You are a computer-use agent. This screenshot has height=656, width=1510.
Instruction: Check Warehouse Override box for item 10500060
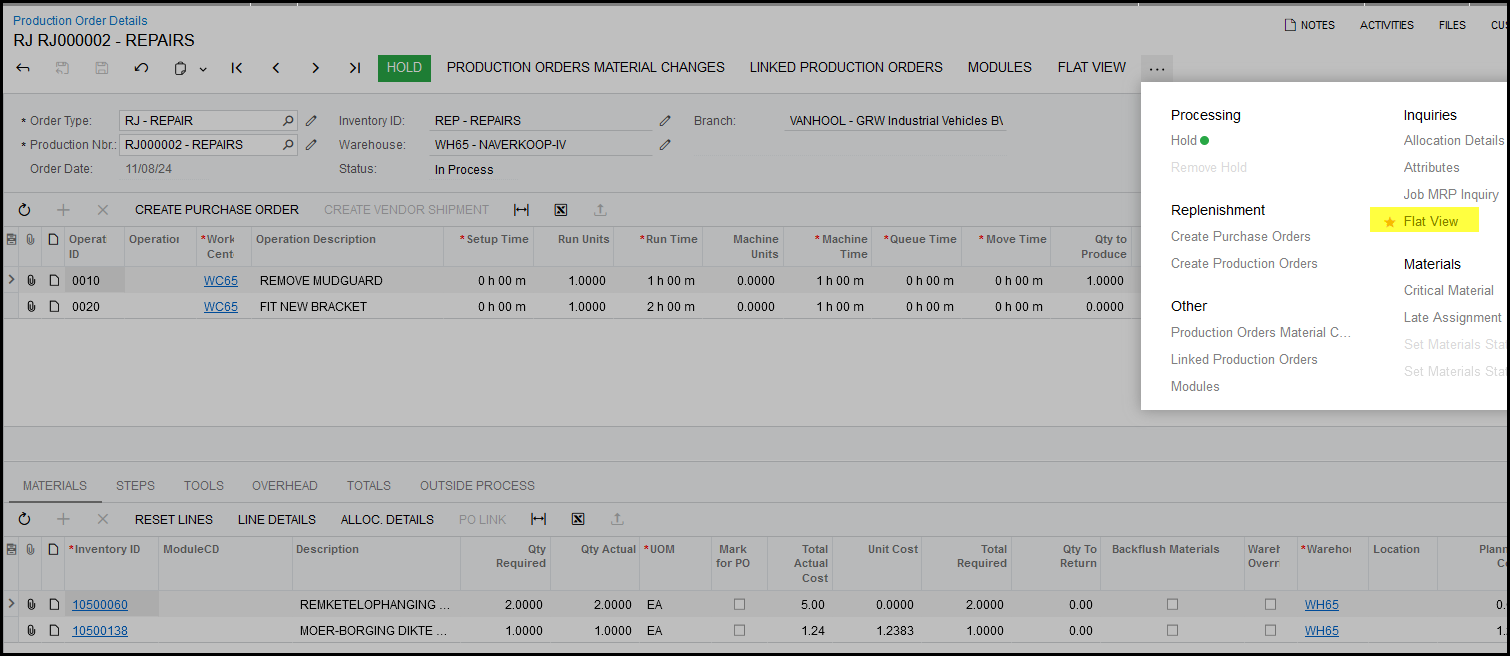1270,605
